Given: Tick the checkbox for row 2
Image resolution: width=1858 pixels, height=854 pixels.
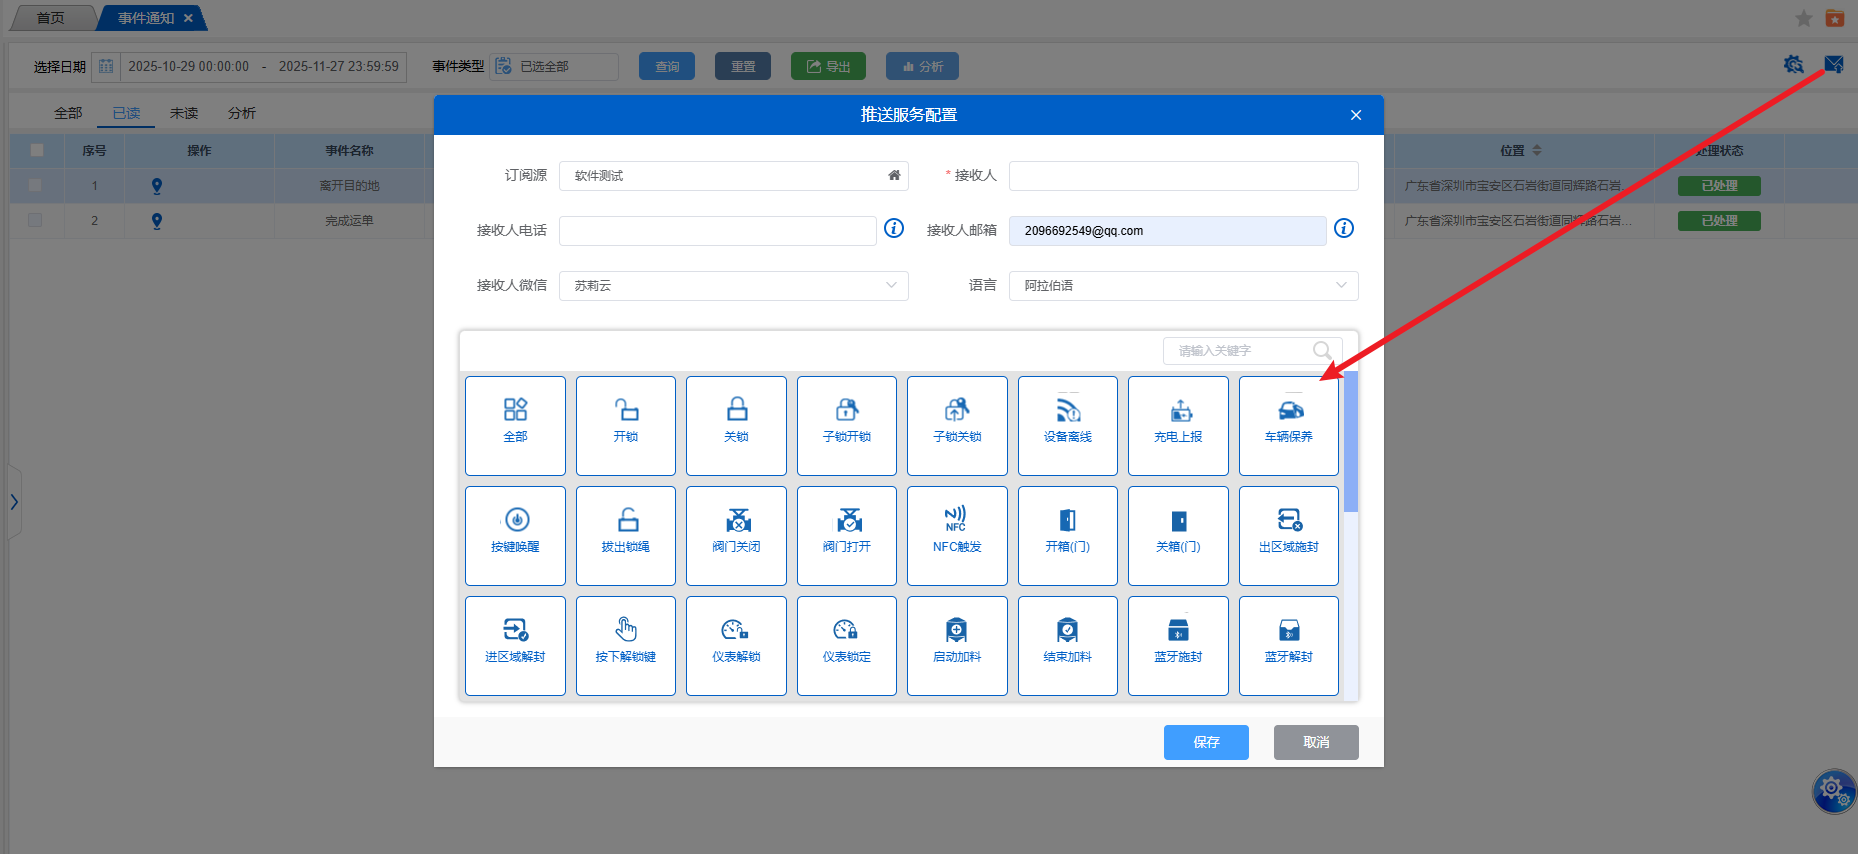Looking at the screenshot, I should tap(35, 220).
